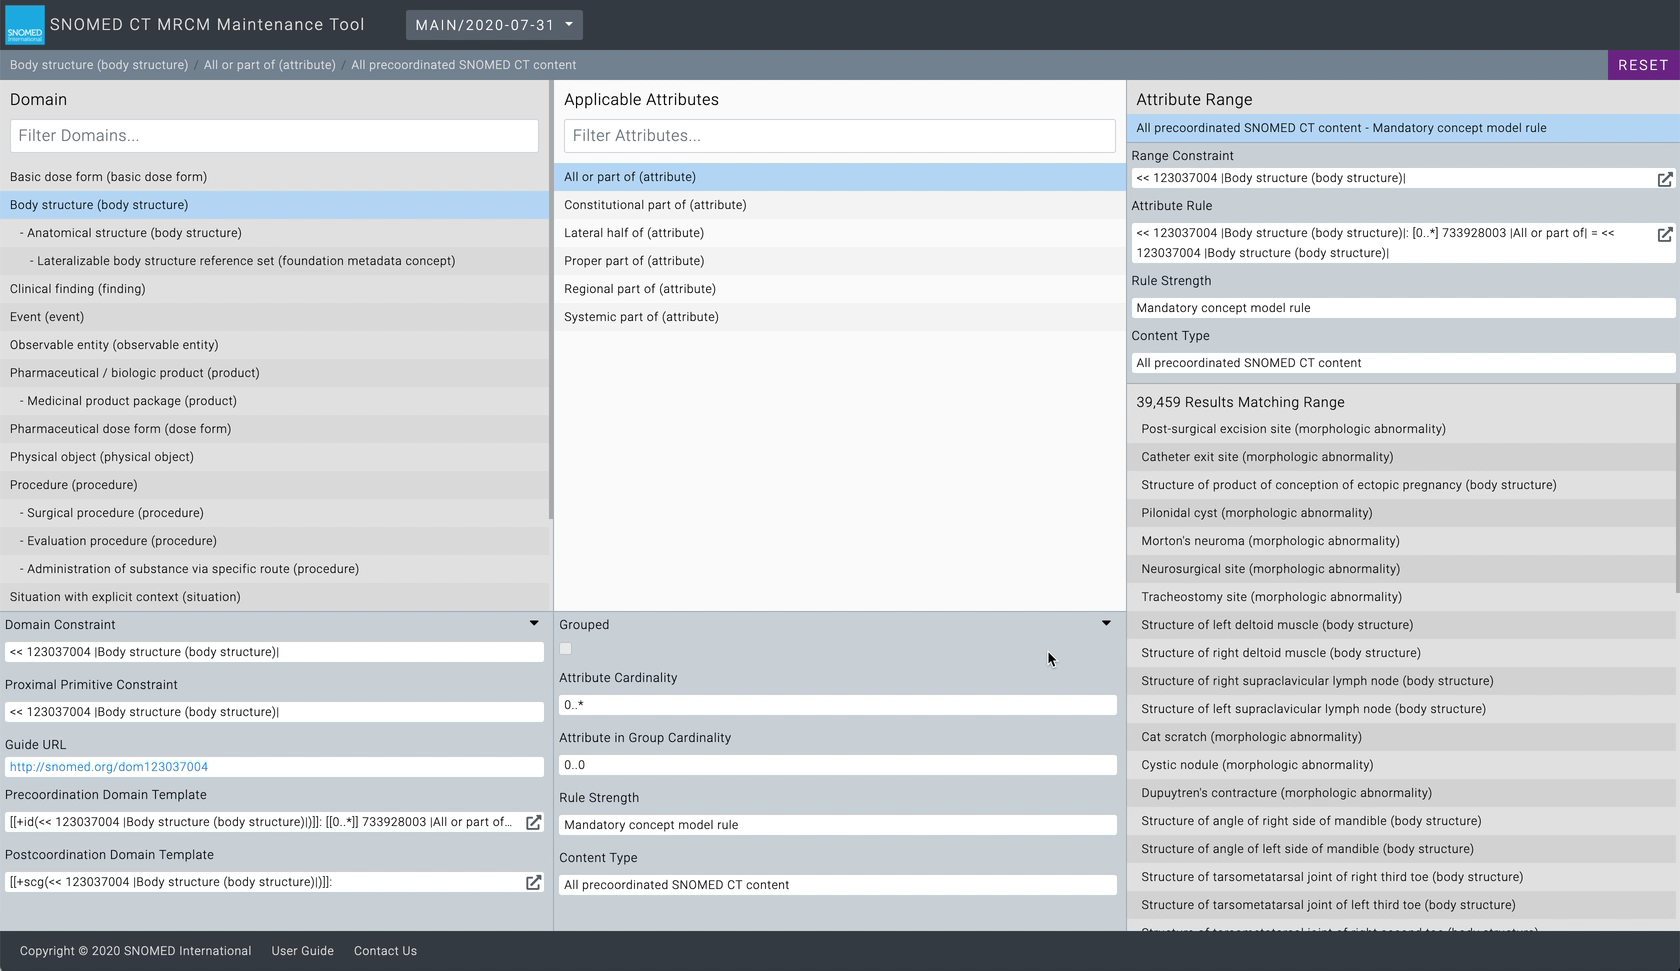
Task: Collapse the Domain Constraint panel arrow
Action: 534,623
